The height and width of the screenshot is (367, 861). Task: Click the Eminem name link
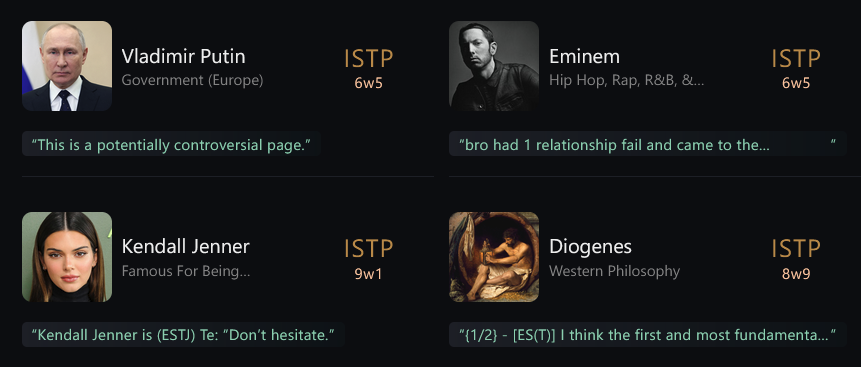584,56
